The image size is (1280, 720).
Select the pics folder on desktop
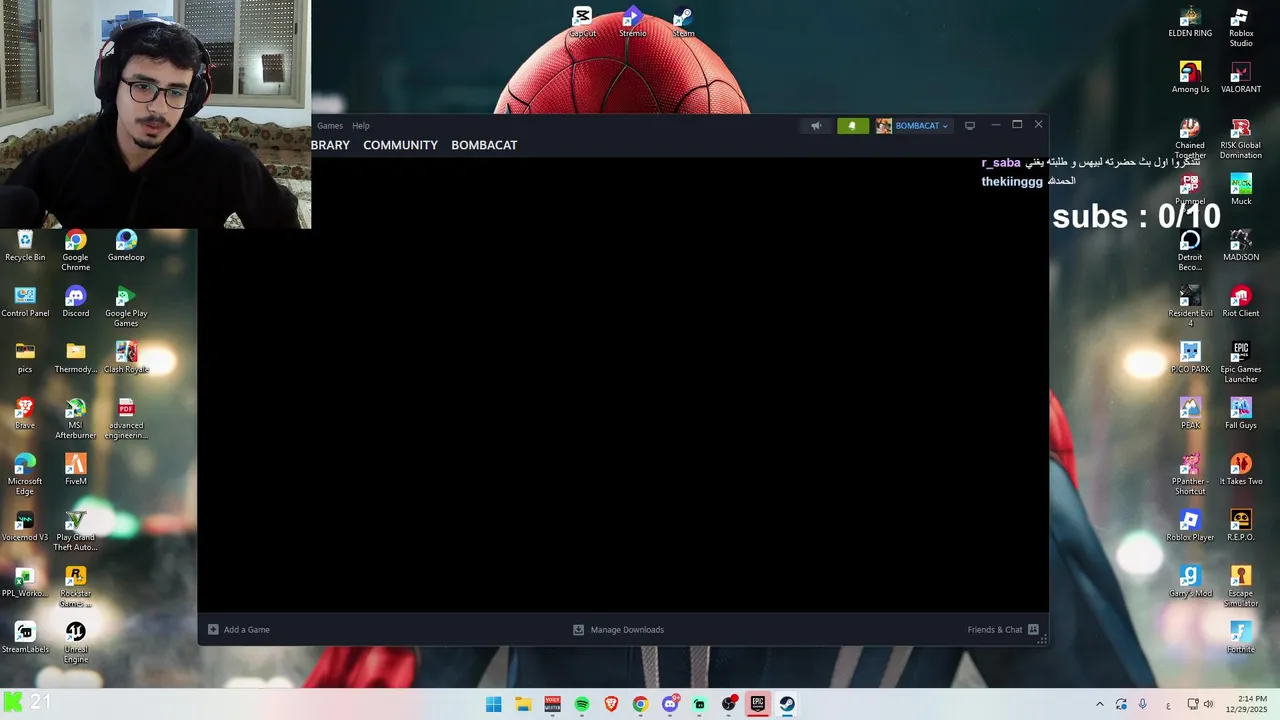[25, 358]
